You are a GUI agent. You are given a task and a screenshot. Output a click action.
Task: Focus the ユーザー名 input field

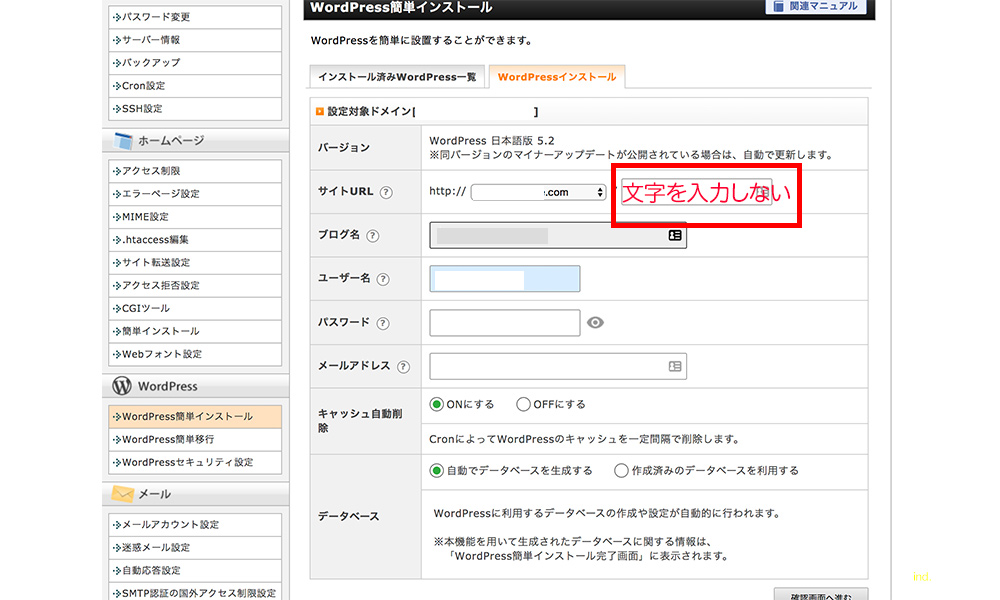[x=505, y=279]
